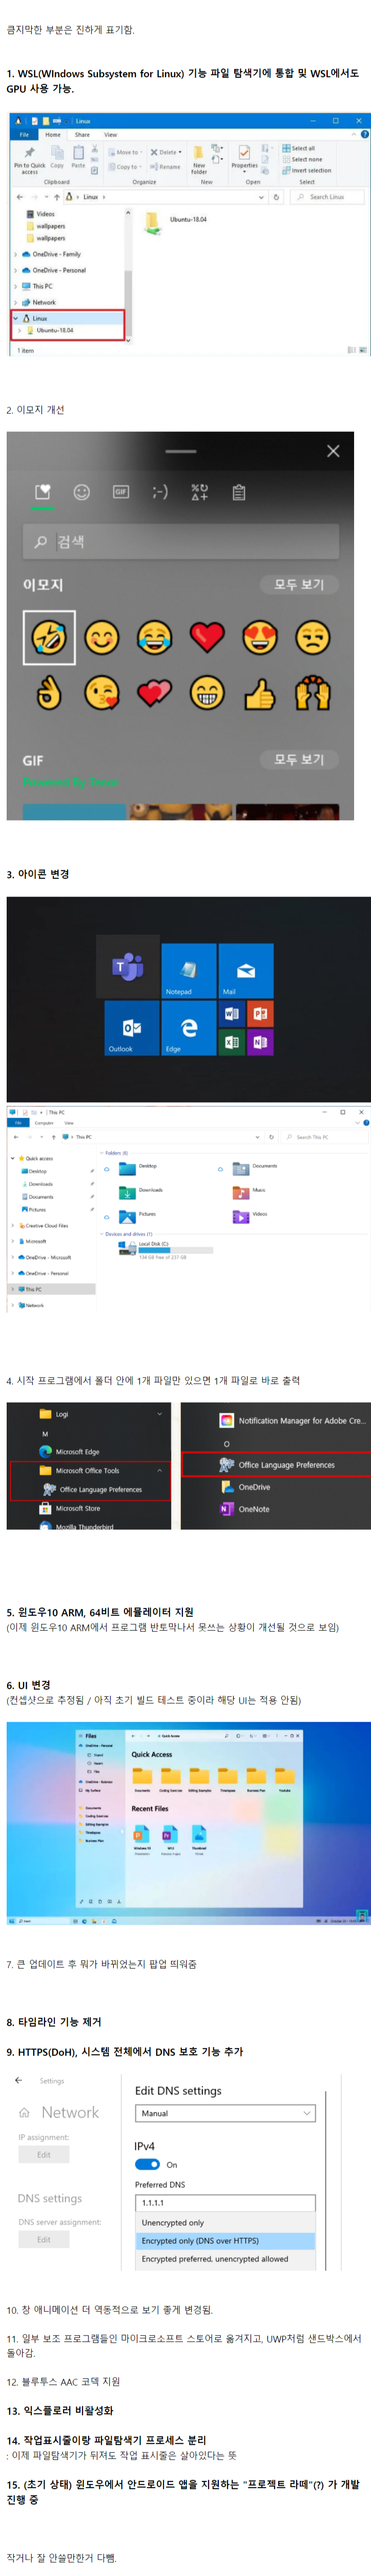Choose Encrypted only (DNS over HTTPS) option
371x2576 pixels.
pyautogui.click(x=225, y=2241)
